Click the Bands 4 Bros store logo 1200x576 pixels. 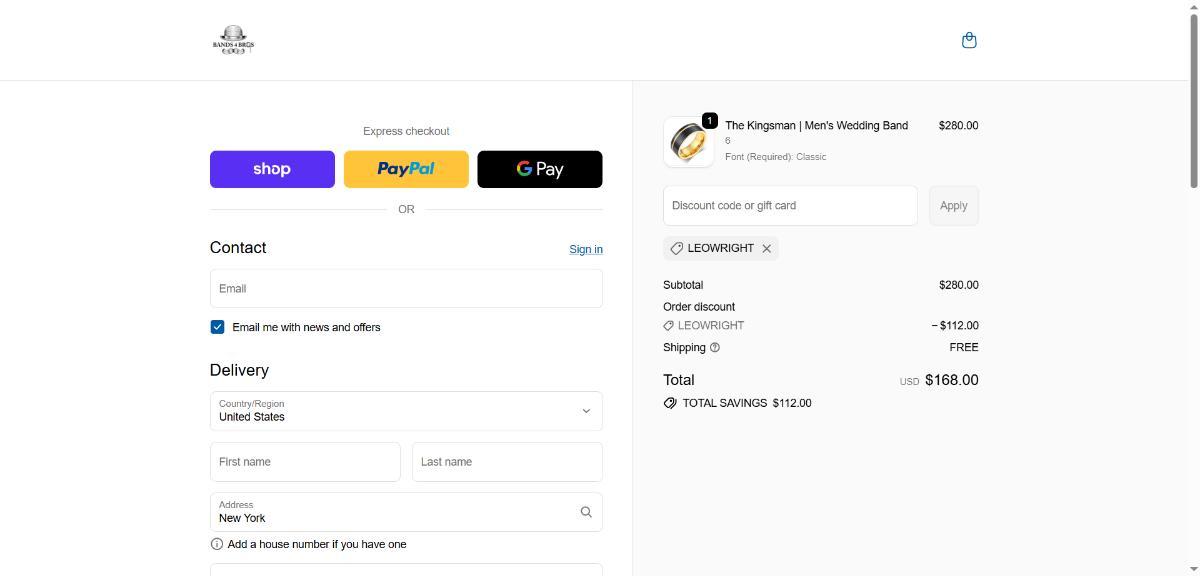(x=233, y=40)
